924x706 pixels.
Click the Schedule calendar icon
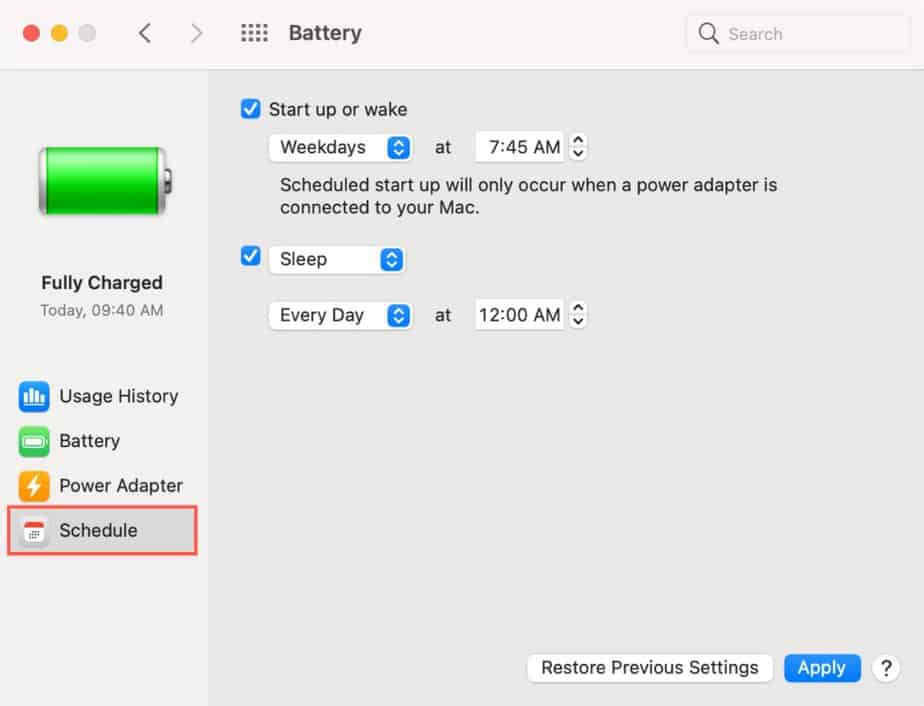click(33, 531)
